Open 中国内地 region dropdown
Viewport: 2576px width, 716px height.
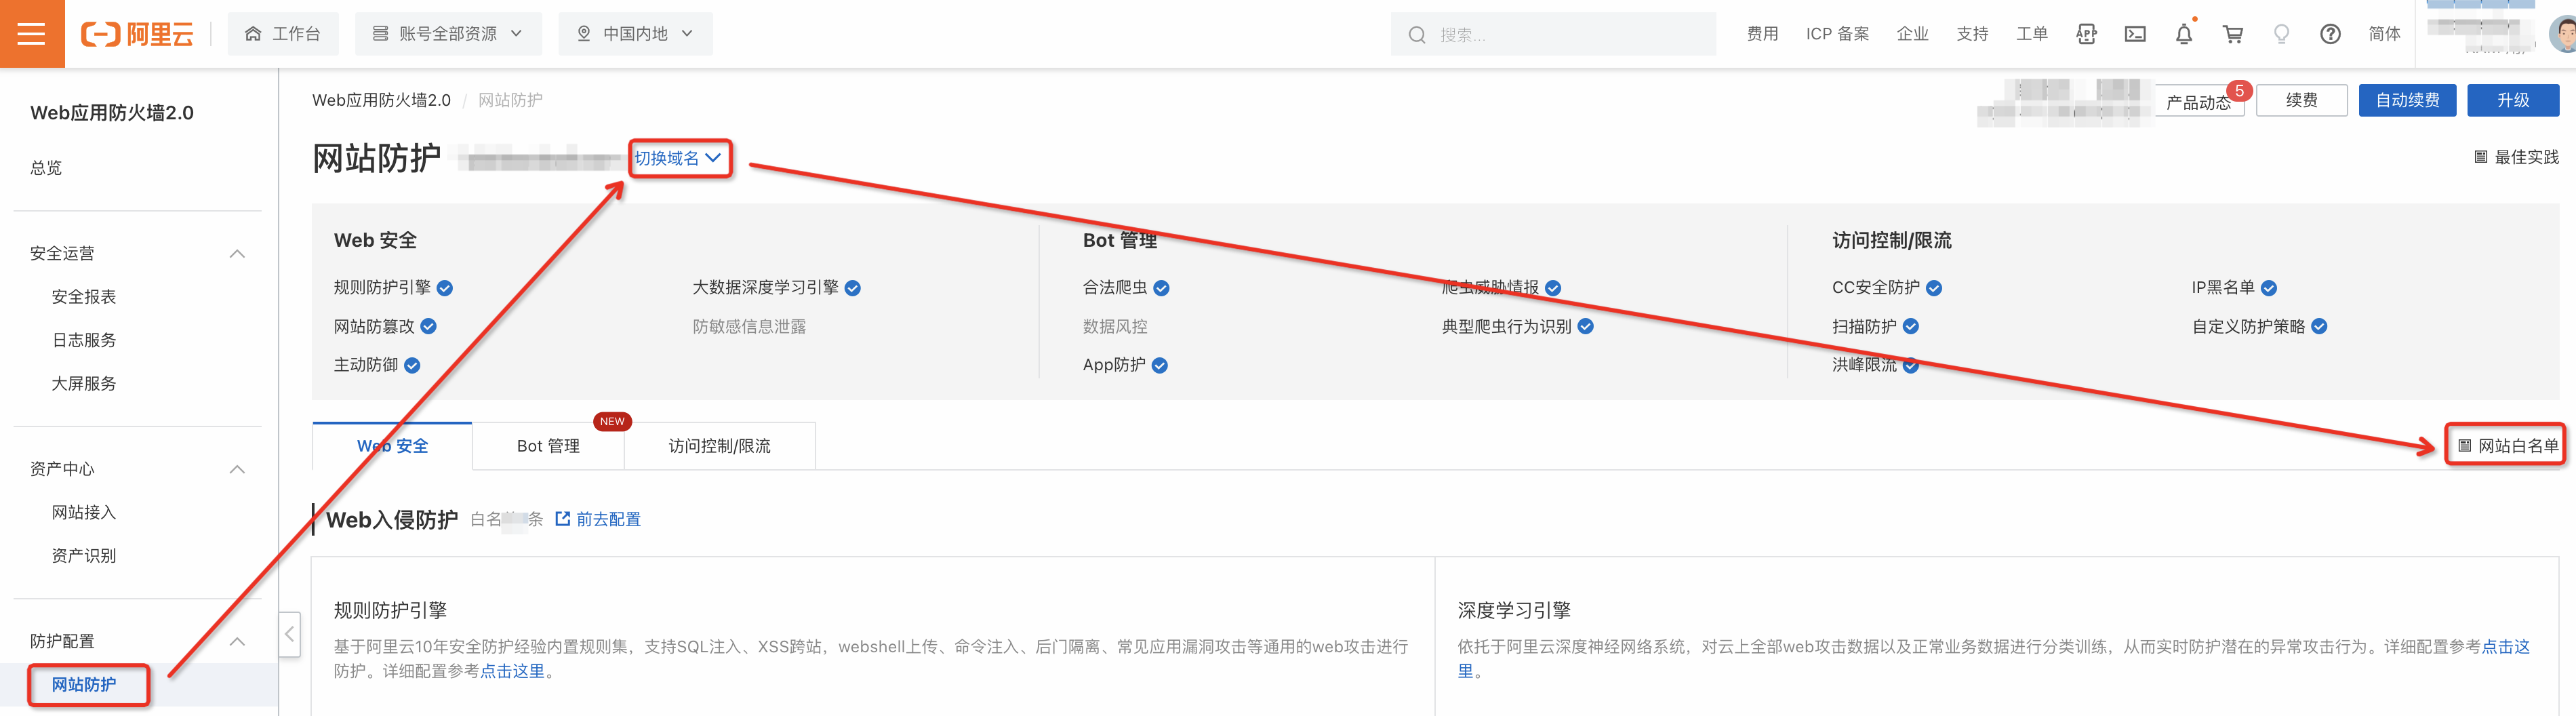point(635,34)
